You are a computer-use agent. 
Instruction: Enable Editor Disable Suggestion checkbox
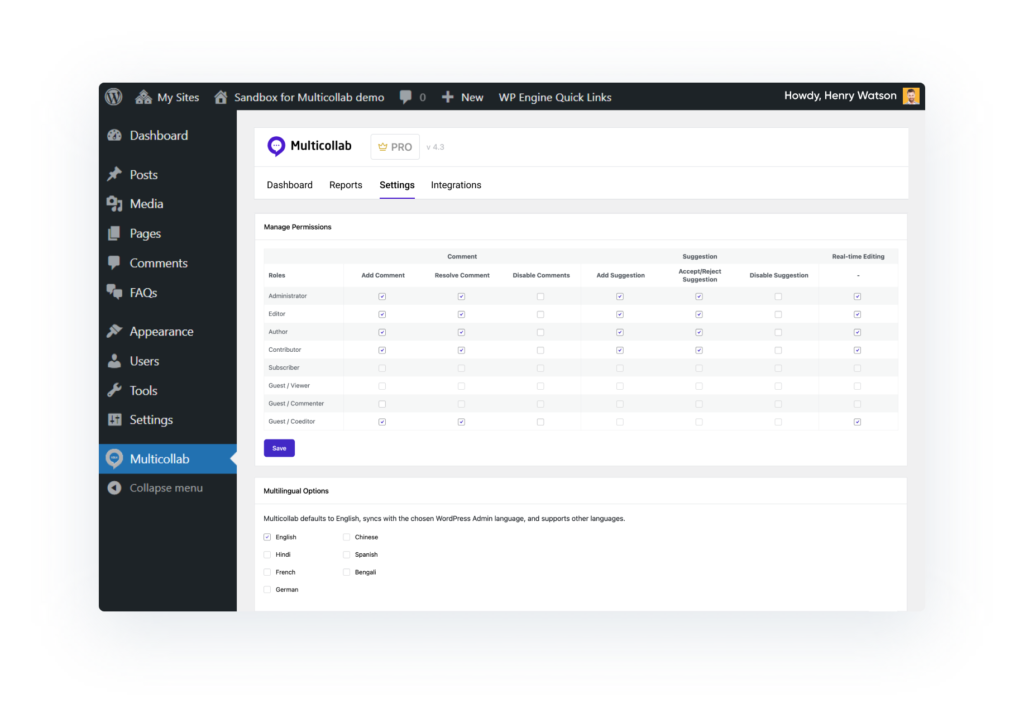(x=778, y=314)
